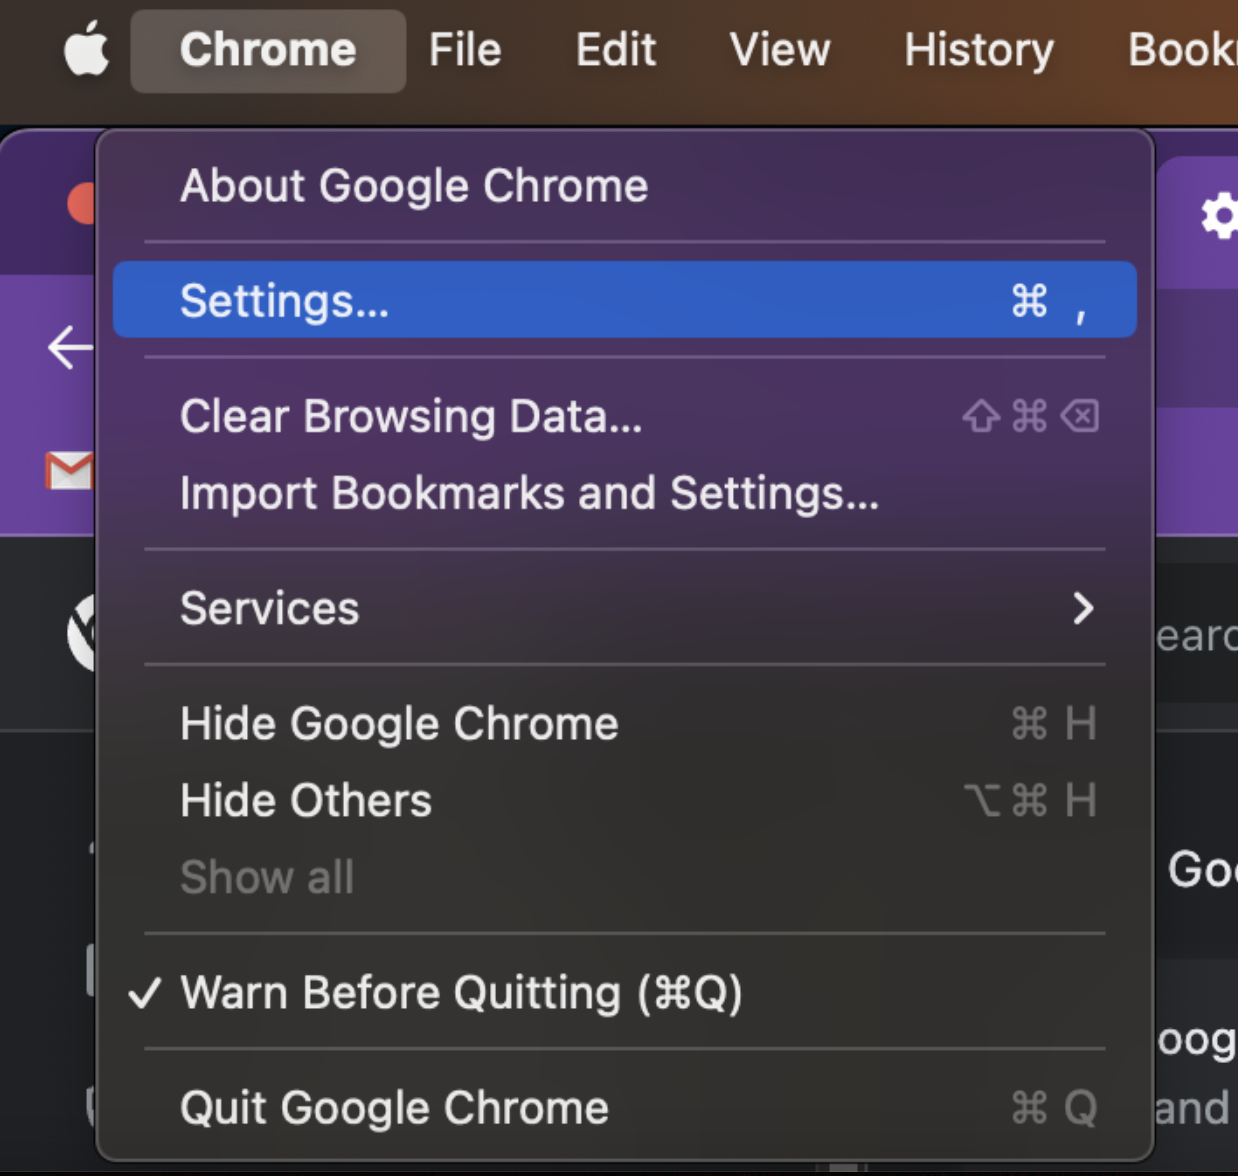1238x1176 pixels.
Task: Open the Apple menu
Action: (x=86, y=50)
